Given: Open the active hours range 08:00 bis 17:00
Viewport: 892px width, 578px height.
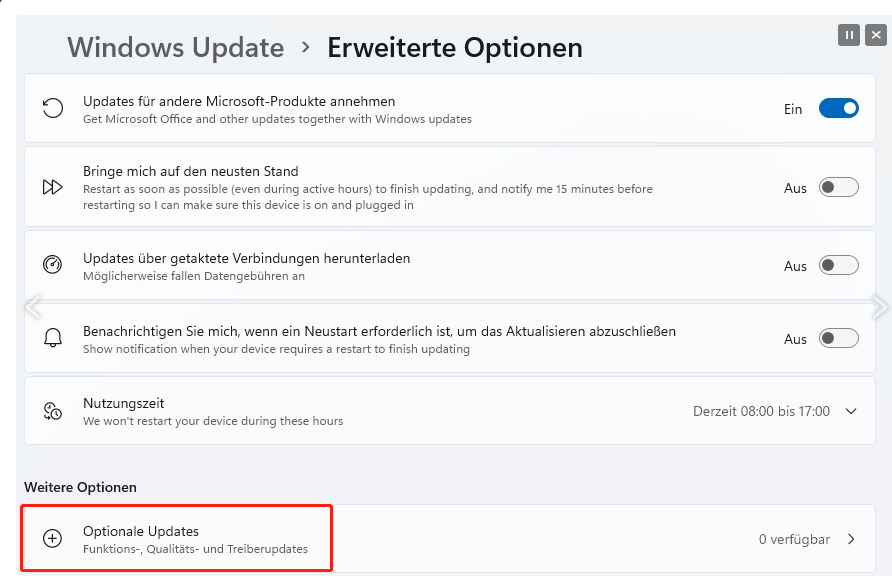Looking at the screenshot, I should click(x=761, y=411).
